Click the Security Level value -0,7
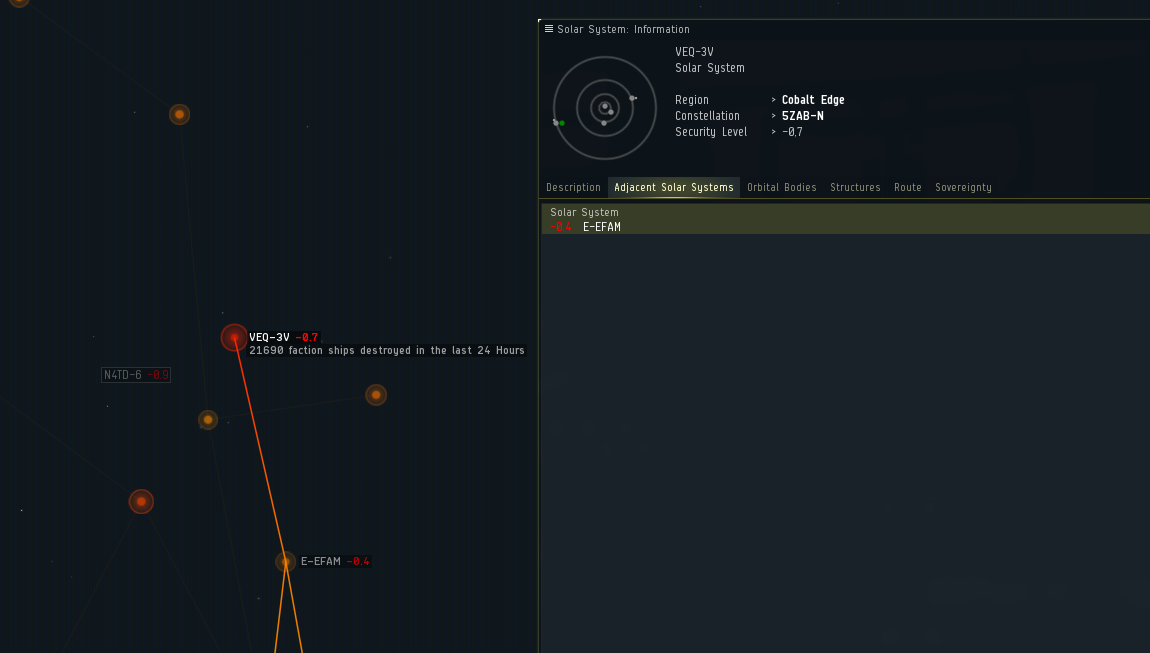 click(x=792, y=132)
